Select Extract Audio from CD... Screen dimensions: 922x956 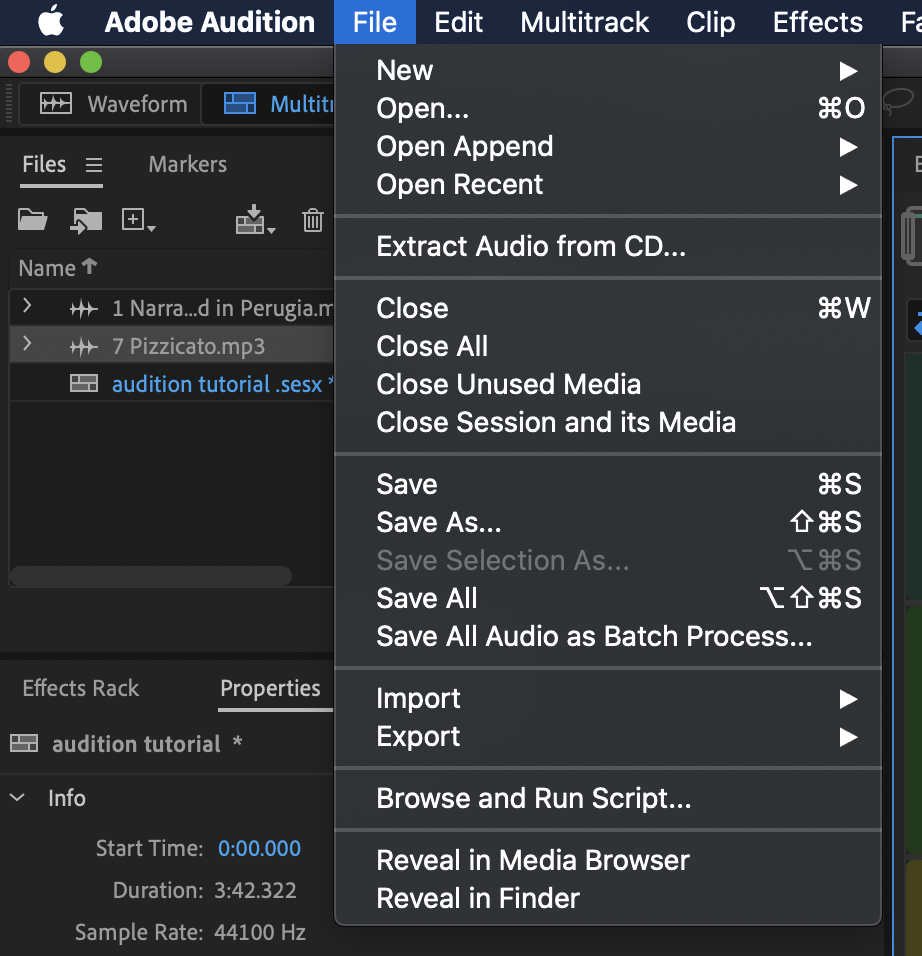608,247
